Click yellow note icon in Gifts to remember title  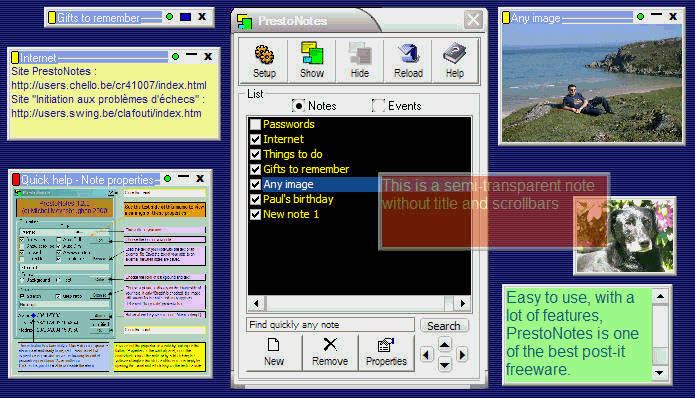click(52, 17)
